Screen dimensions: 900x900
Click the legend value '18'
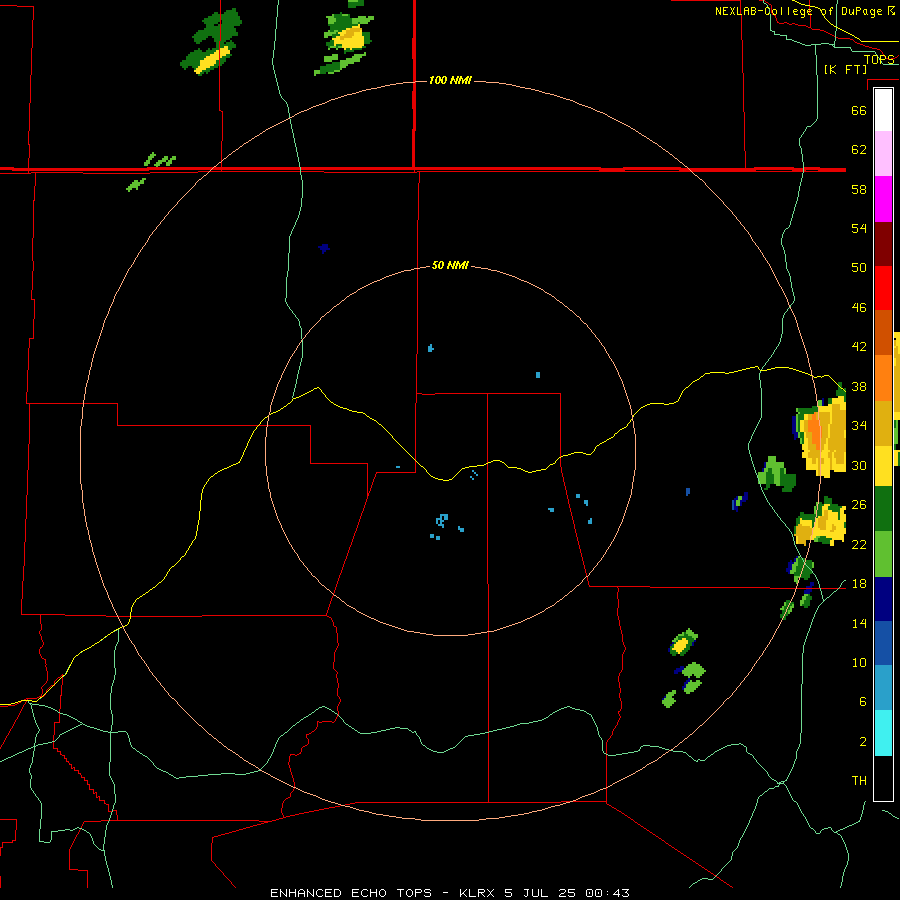859,584
